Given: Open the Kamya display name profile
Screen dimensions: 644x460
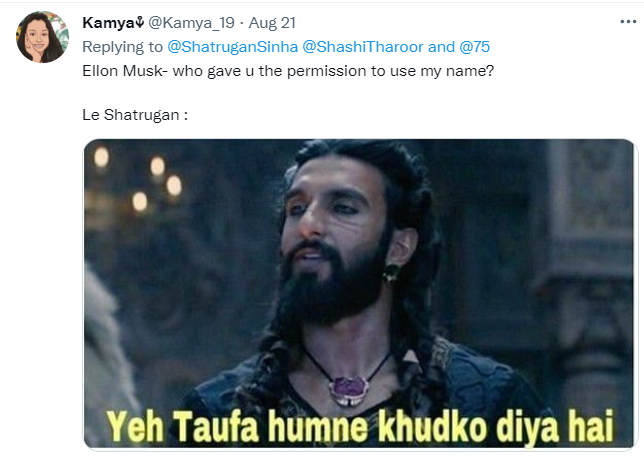Looking at the screenshot, I should tap(108, 23).
